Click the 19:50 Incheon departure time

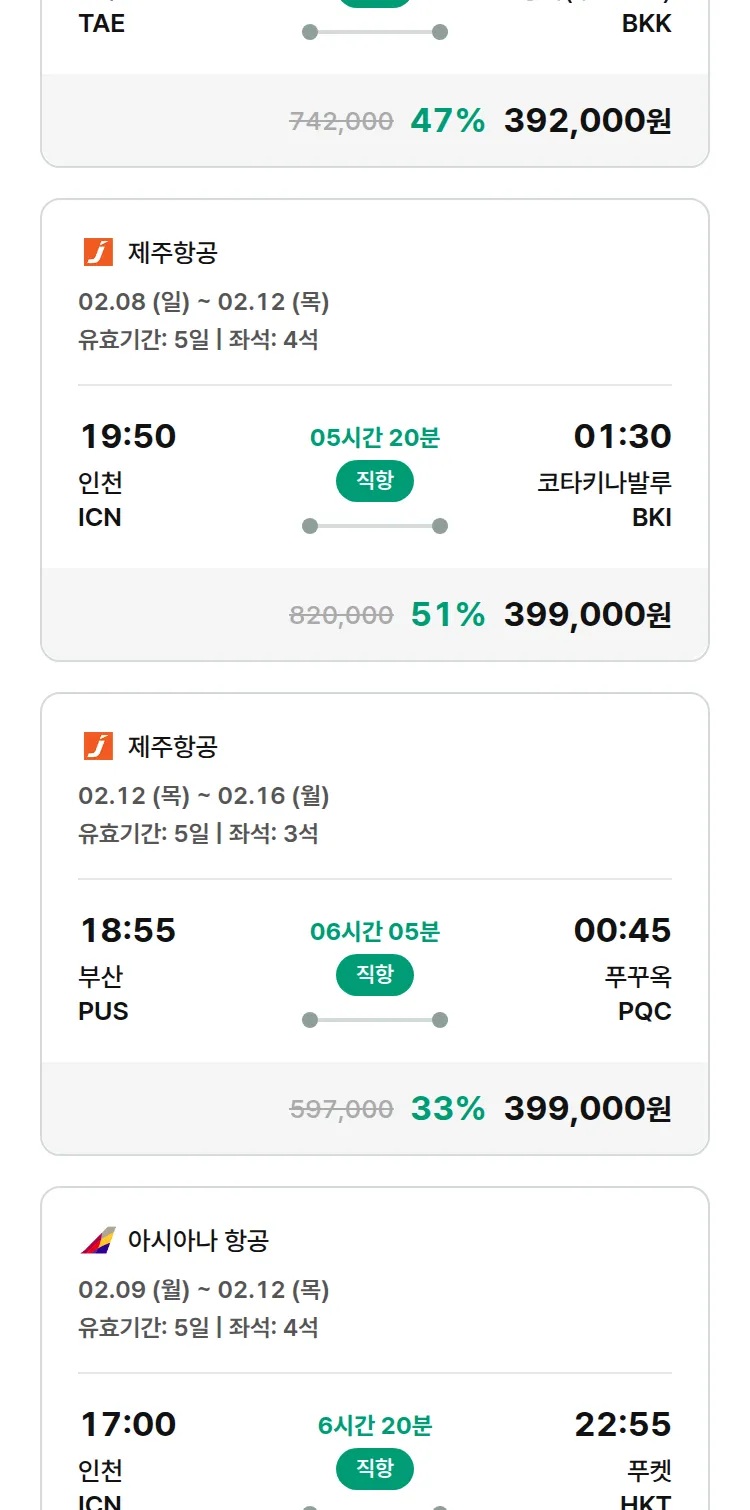click(128, 437)
